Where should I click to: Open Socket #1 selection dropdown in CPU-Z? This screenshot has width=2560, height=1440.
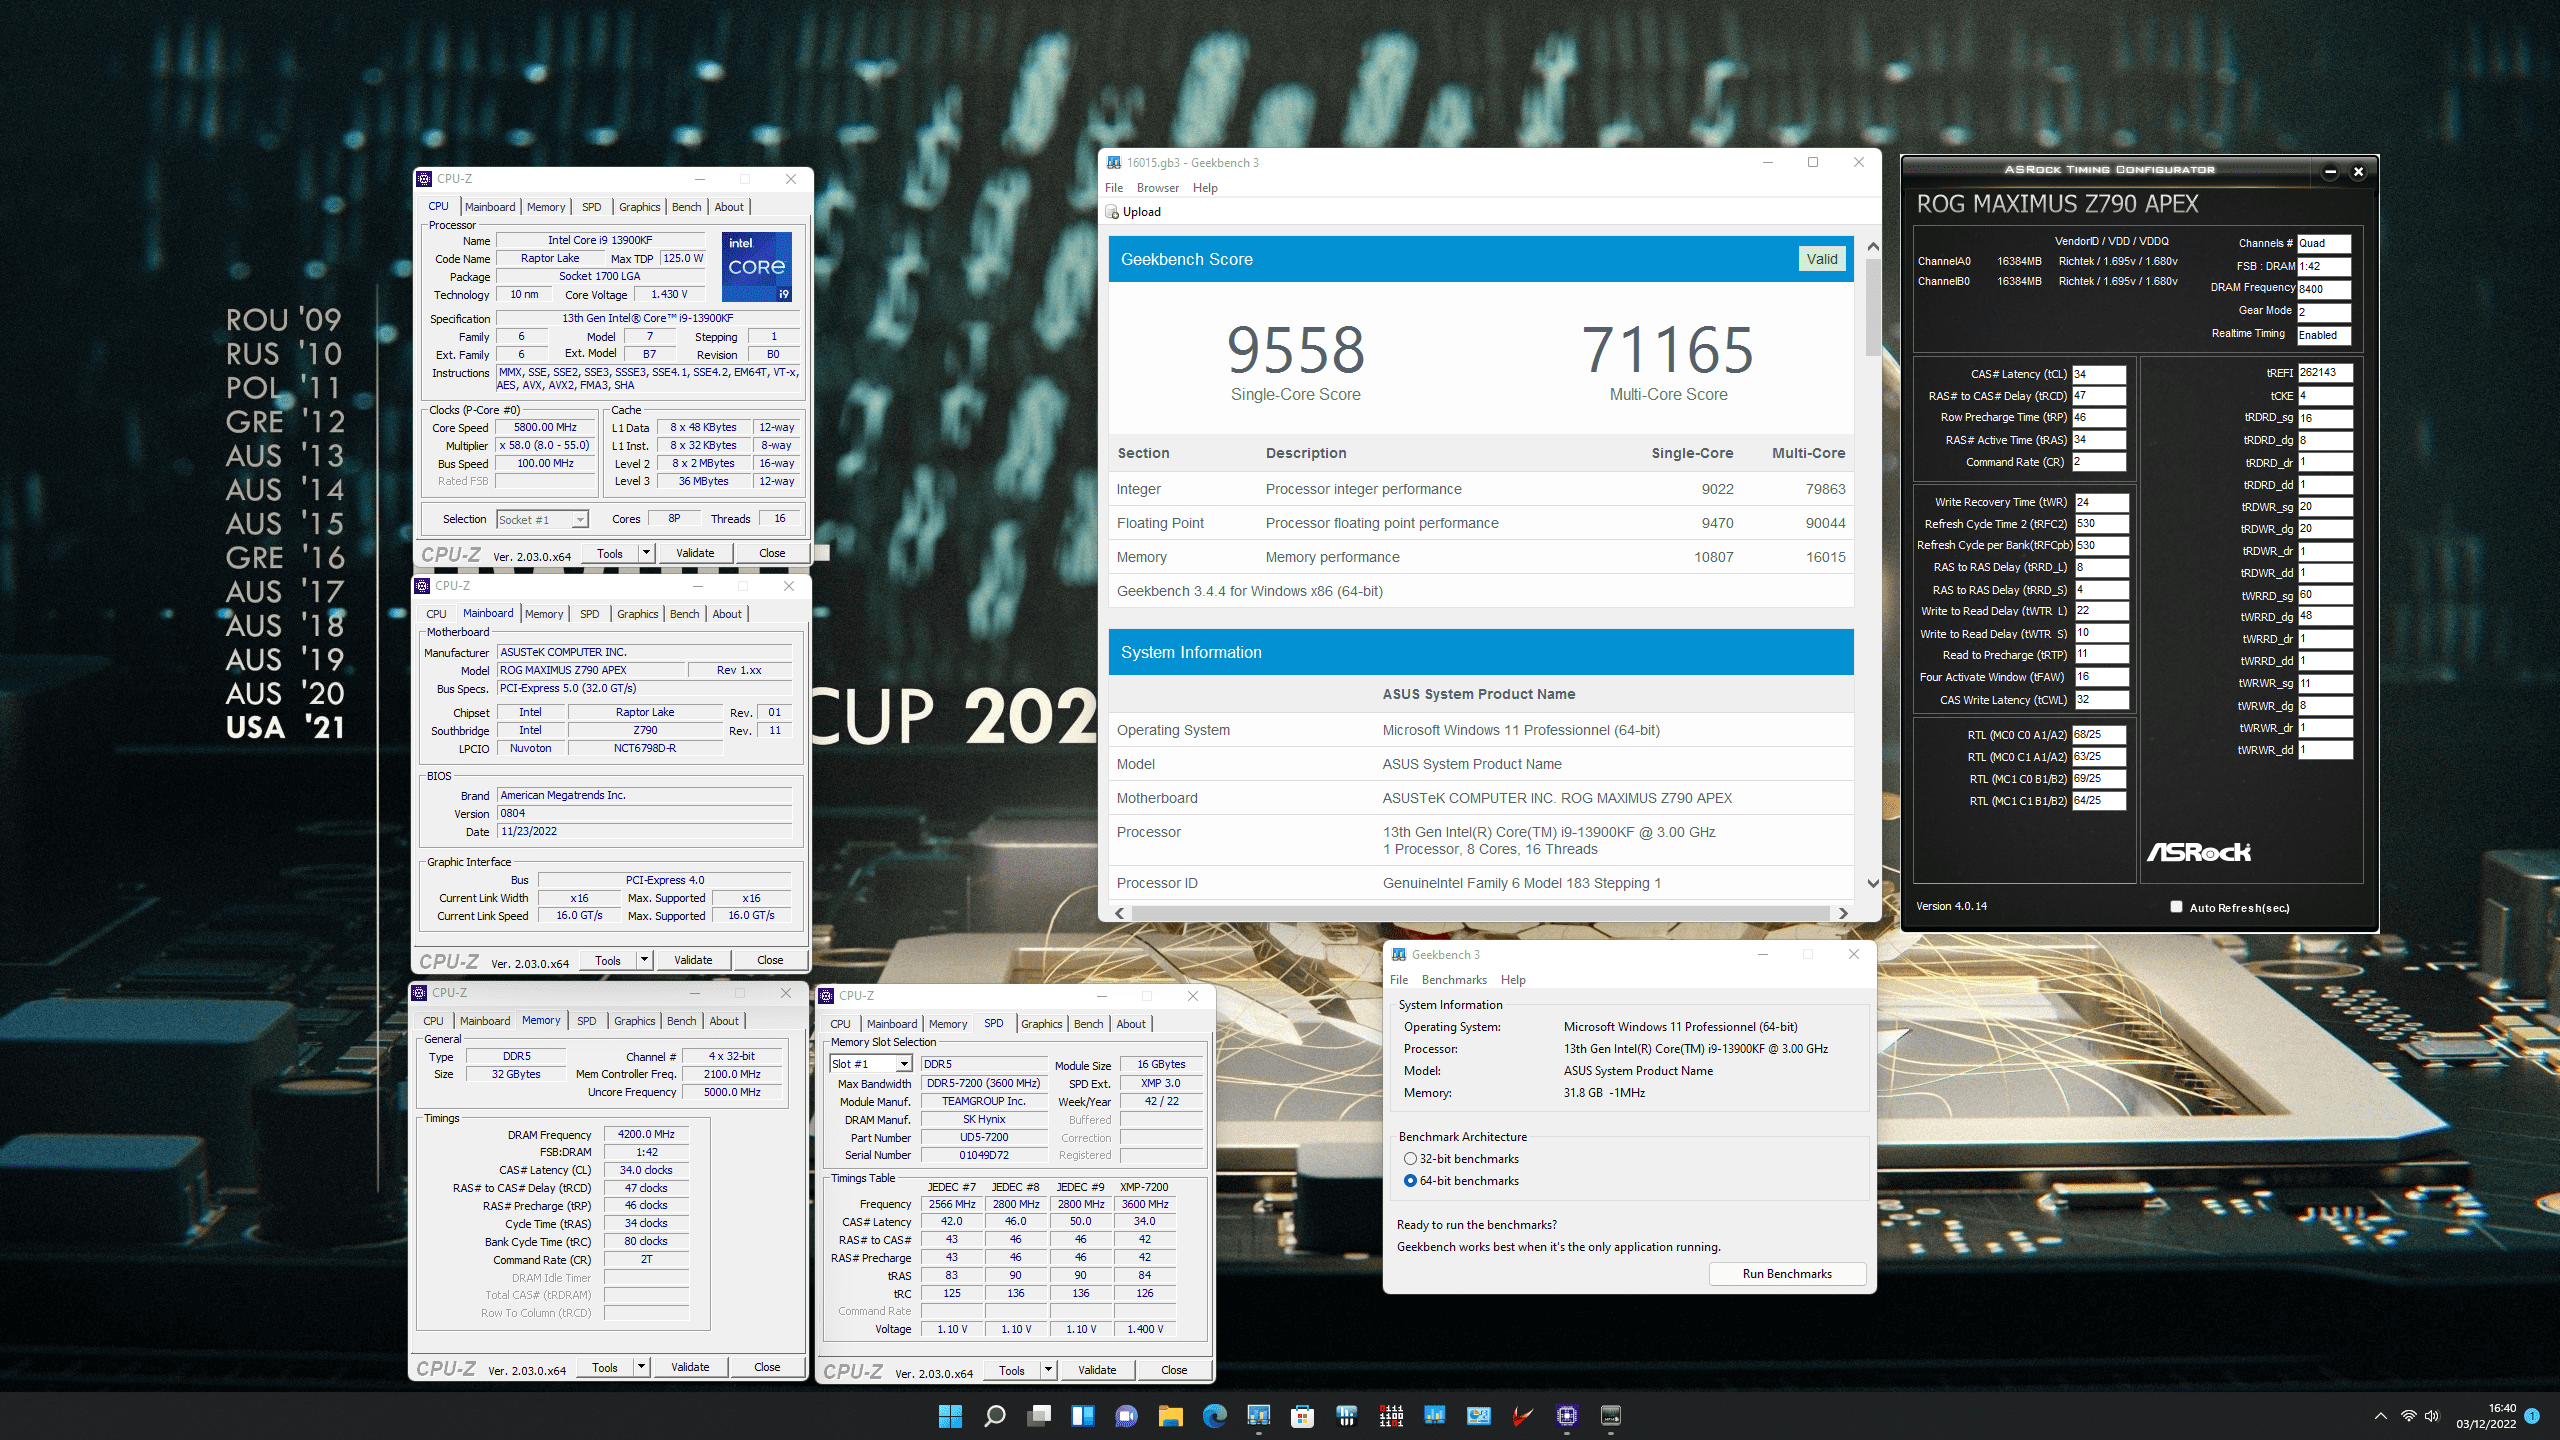click(x=543, y=519)
